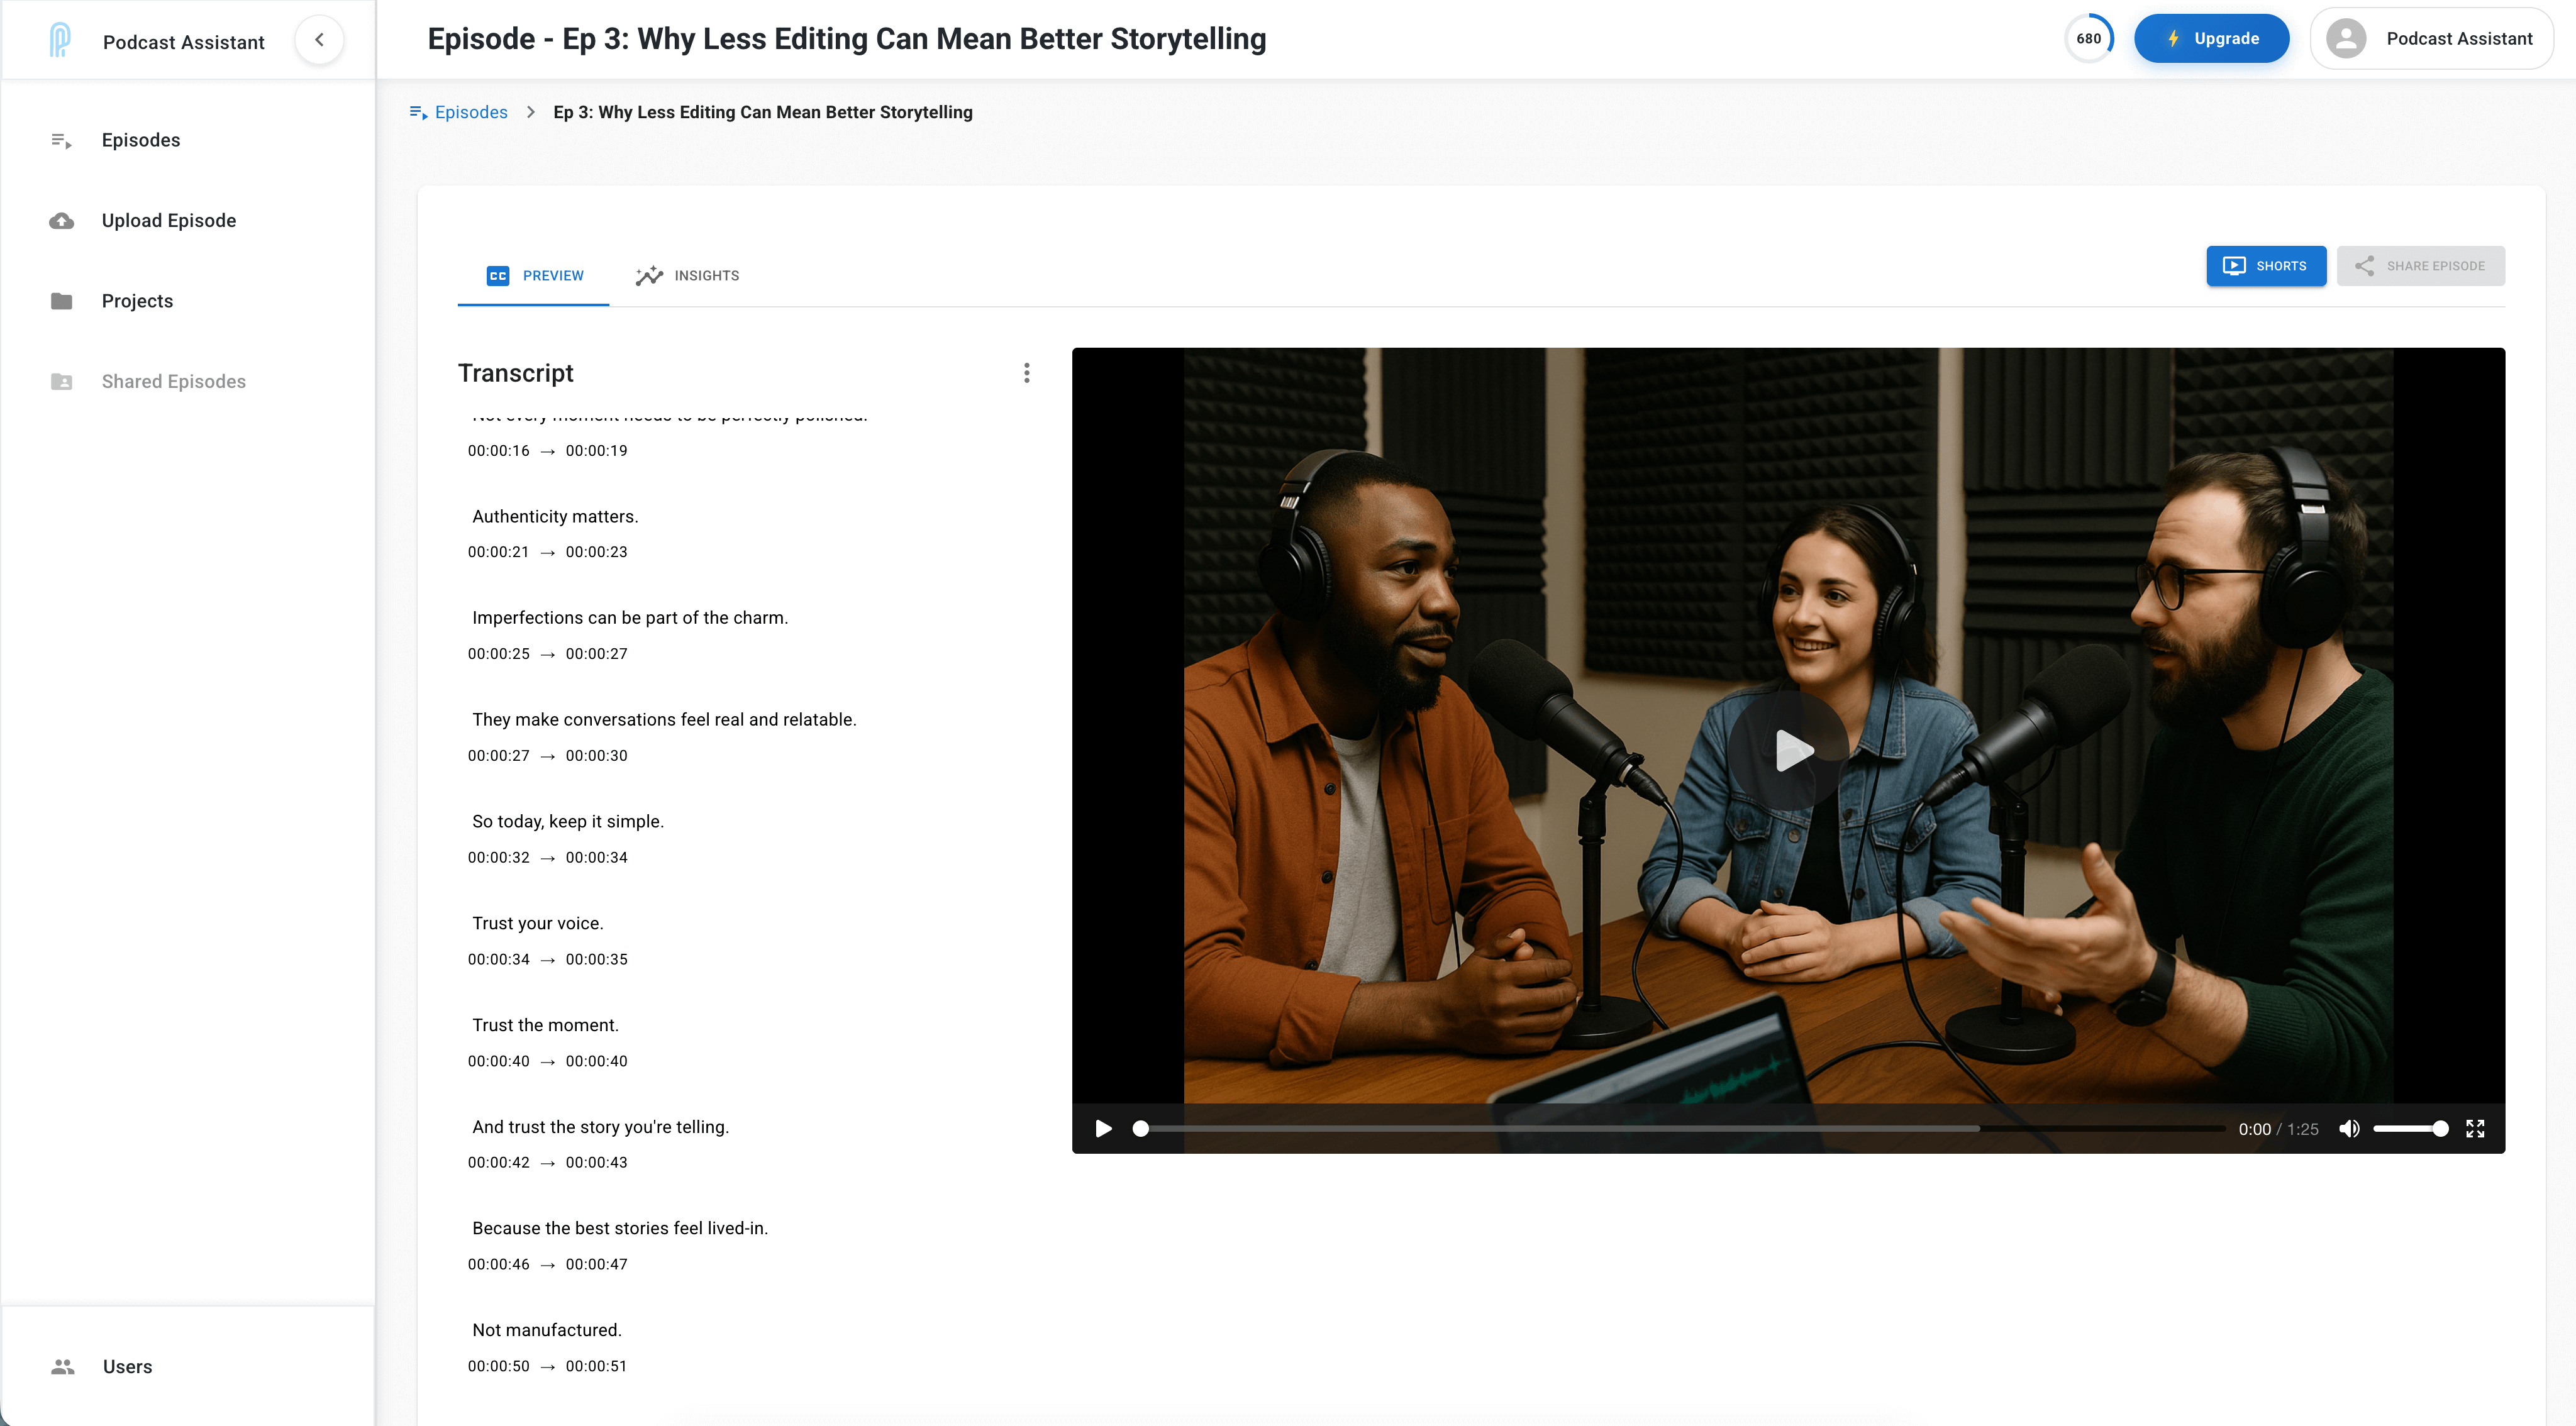2576x1426 pixels.
Task: Go to Projects folder in sidebar
Action: pos(137,301)
